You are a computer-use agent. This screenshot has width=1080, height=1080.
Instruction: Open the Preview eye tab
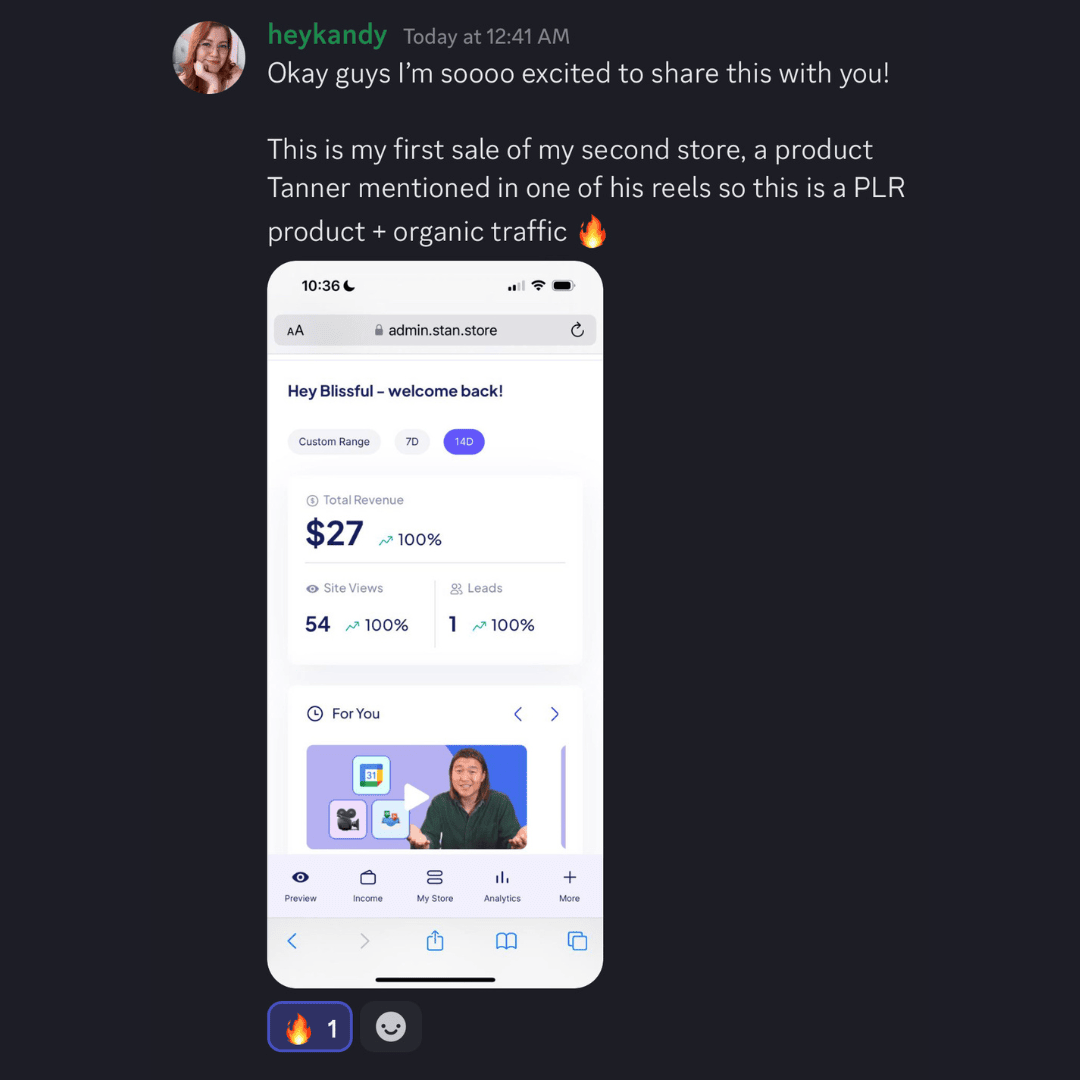pos(300,886)
